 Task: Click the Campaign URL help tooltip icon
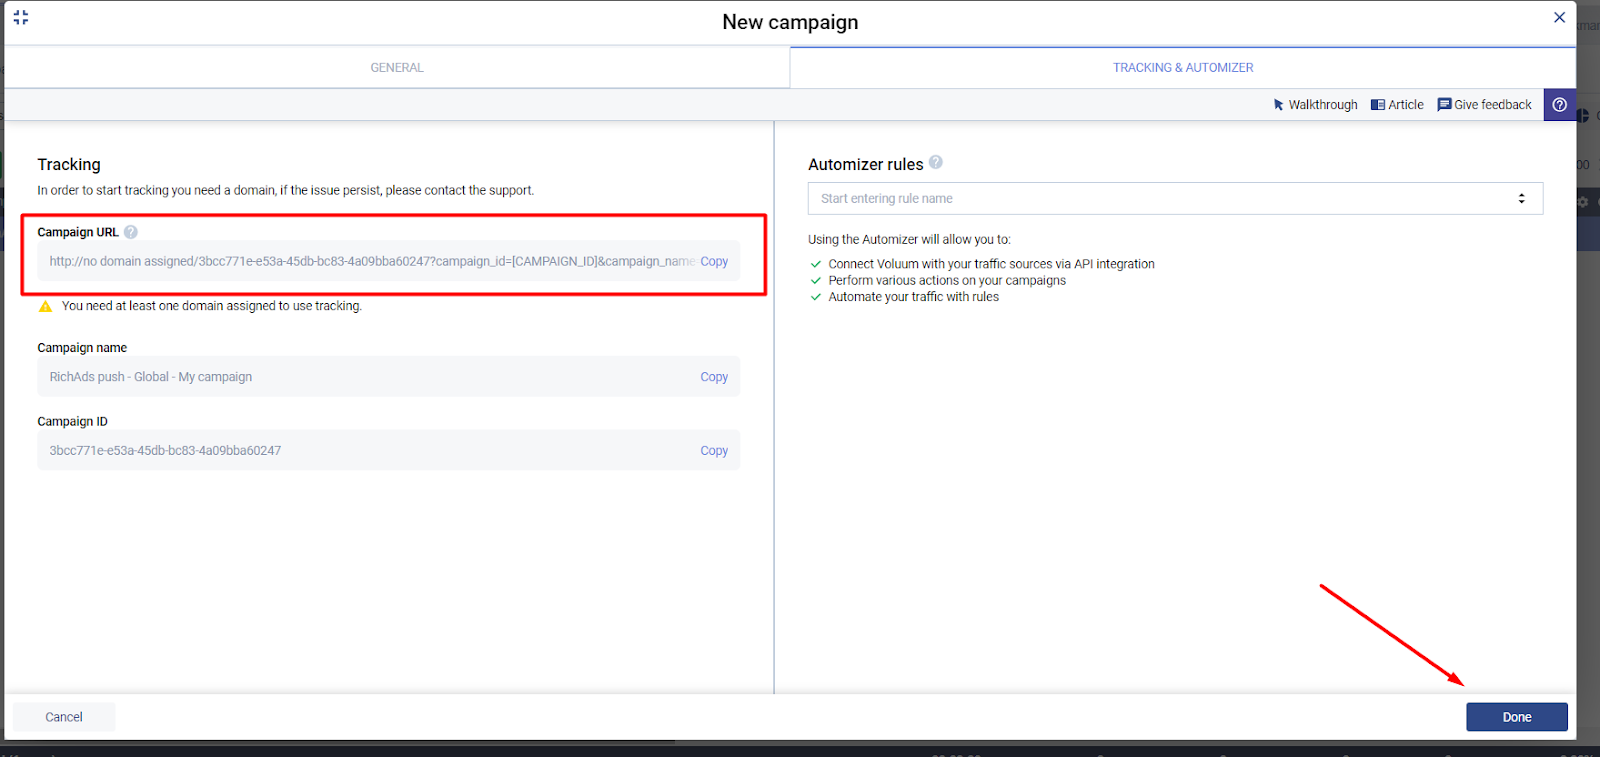(x=131, y=232)
